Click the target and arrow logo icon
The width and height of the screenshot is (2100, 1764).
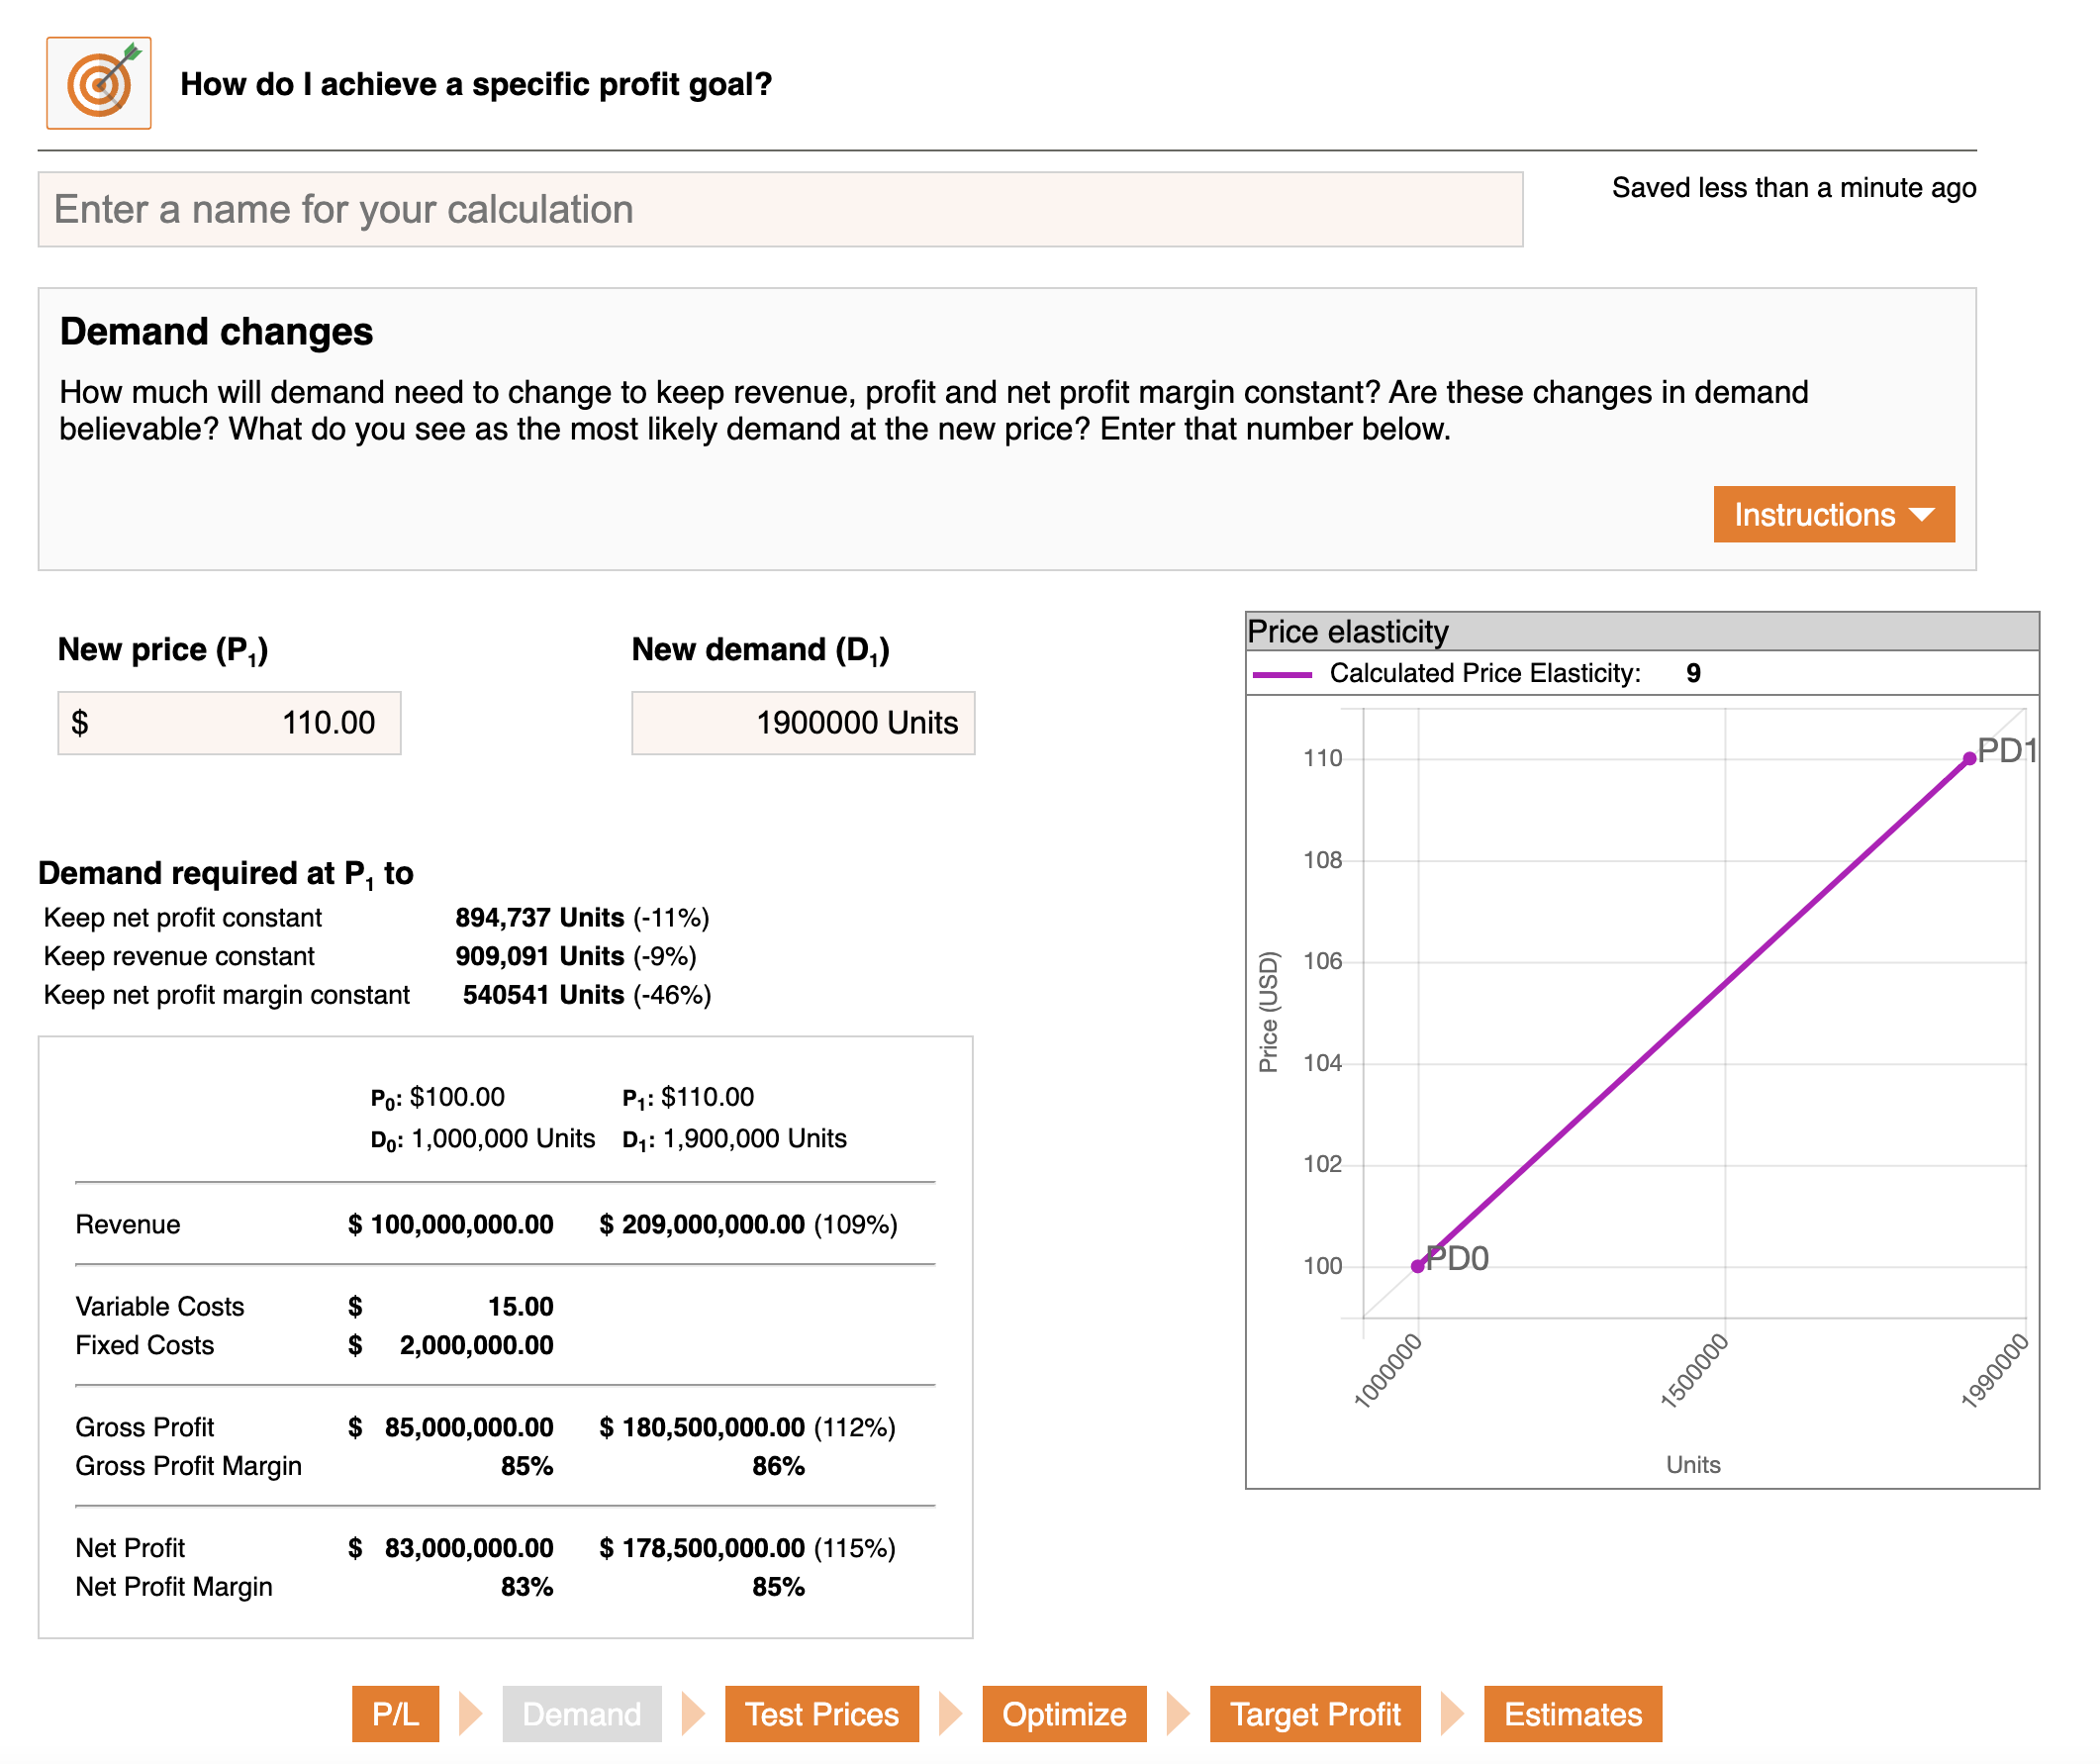click(98, 83)
